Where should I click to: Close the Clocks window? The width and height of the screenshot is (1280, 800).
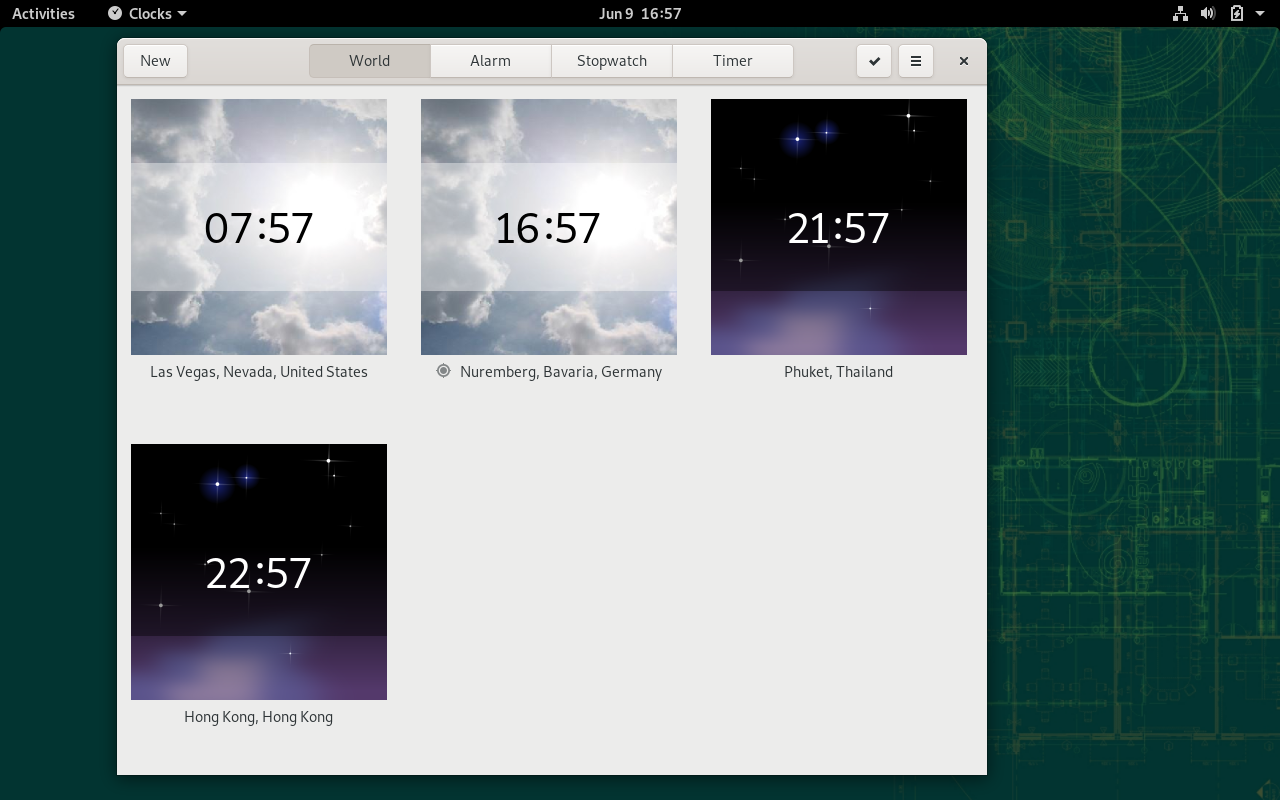(x=964, y=61)
